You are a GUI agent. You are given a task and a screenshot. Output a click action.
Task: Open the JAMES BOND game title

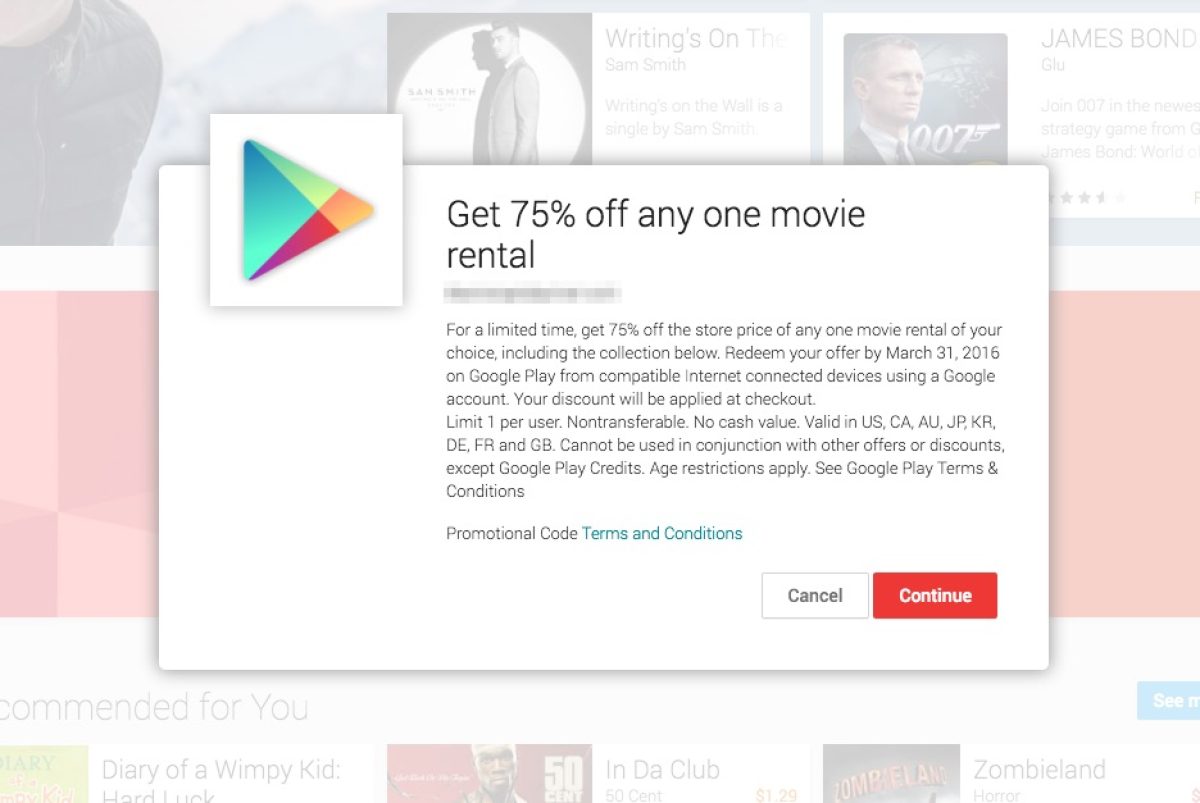coord(1119,39)
